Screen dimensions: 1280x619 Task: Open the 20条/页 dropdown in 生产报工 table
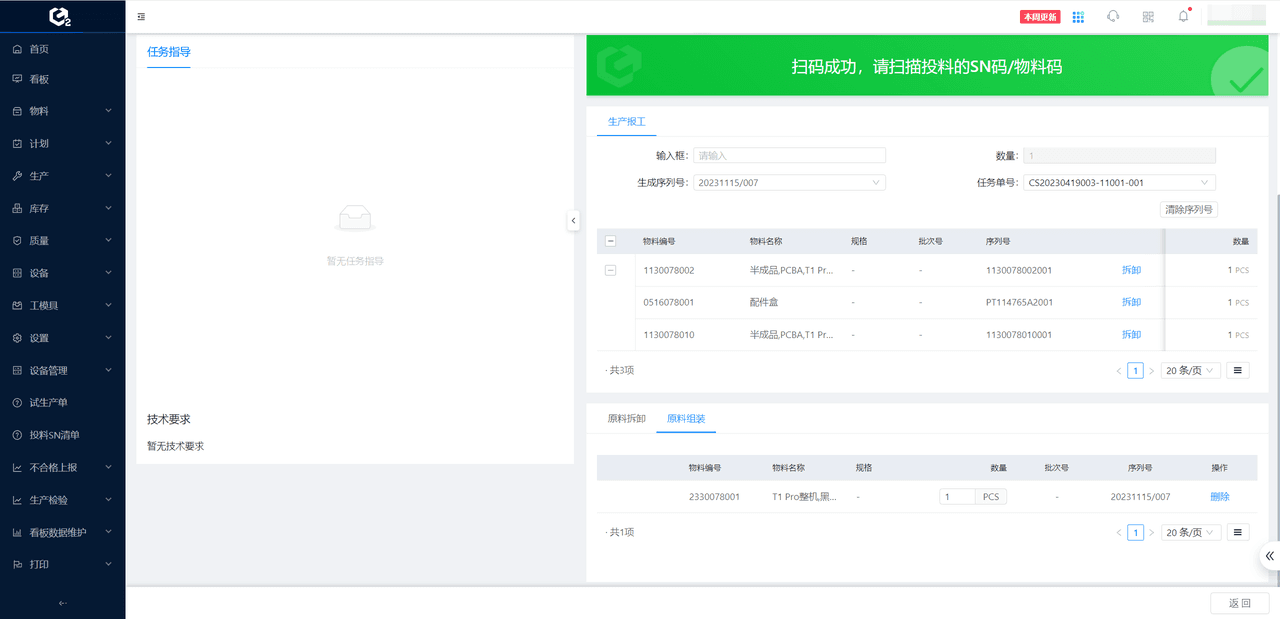[1190, 370]
